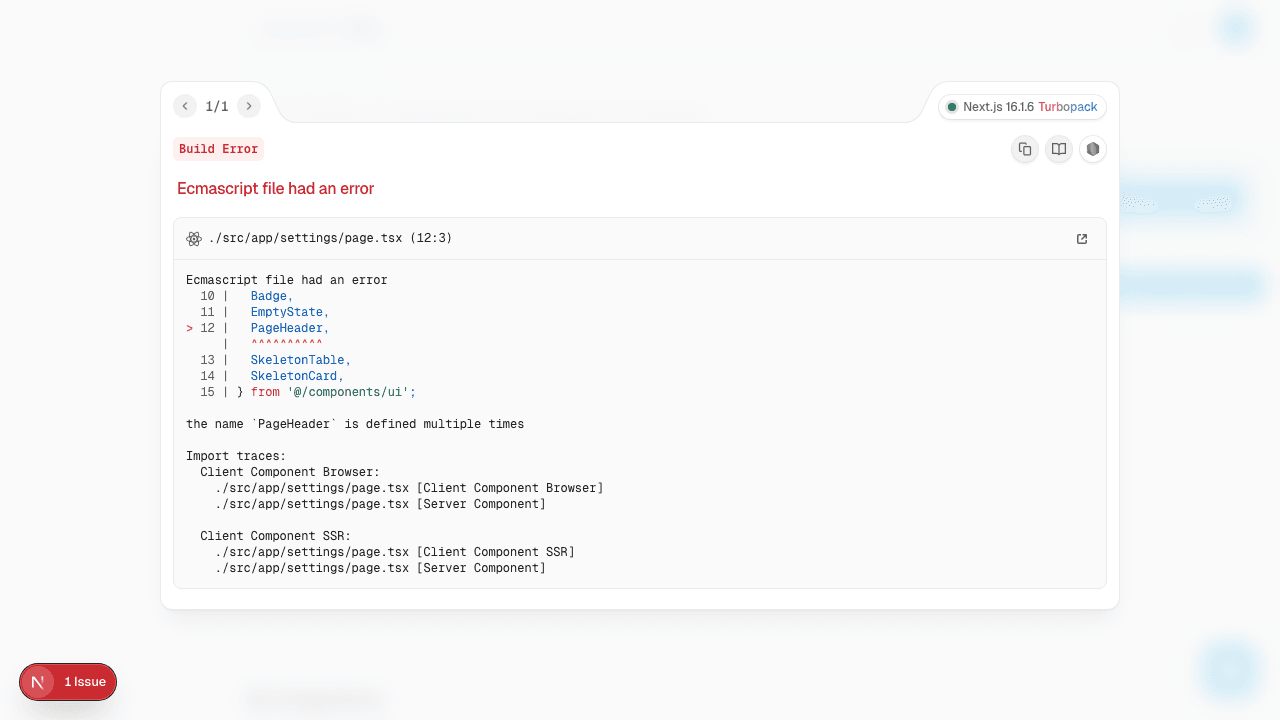The width and height of the screenshot is (1280, 720).
Task: Click the Ecmascript file had an error heading
Action: pos(275,188)
